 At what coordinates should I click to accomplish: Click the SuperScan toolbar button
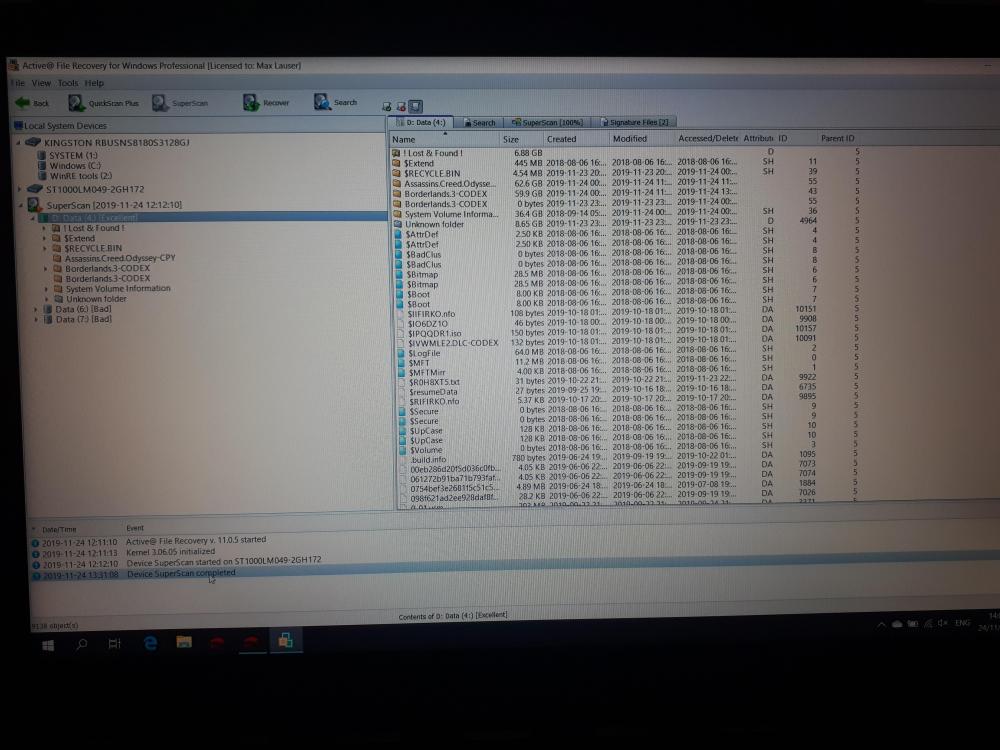click(x=180, y=103)
